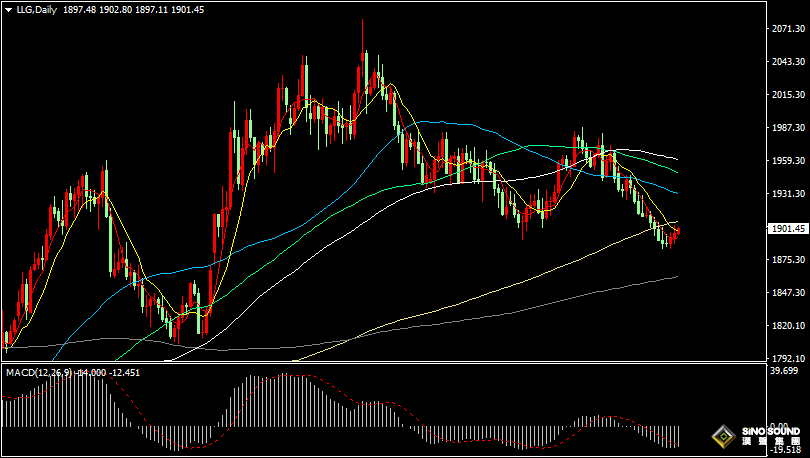The height and width of the screenshot is (458, 810).
Task: Click the 1931.30 price axis label
Action: pos(788,194)
